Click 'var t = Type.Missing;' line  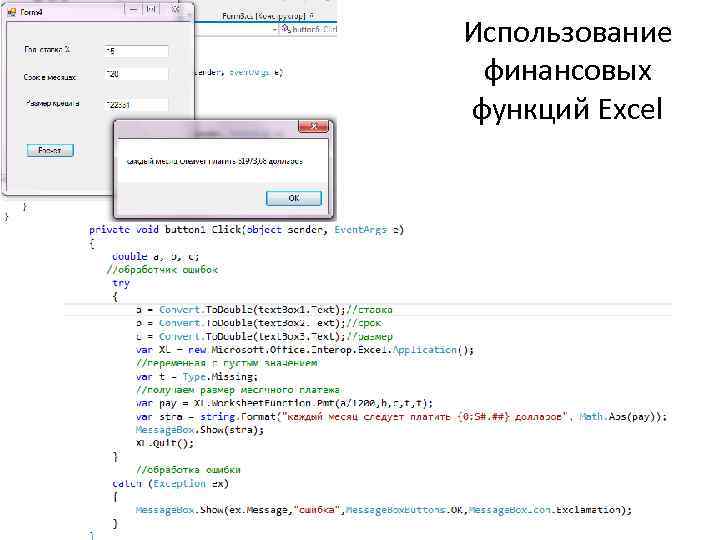(x=197, y=377)
